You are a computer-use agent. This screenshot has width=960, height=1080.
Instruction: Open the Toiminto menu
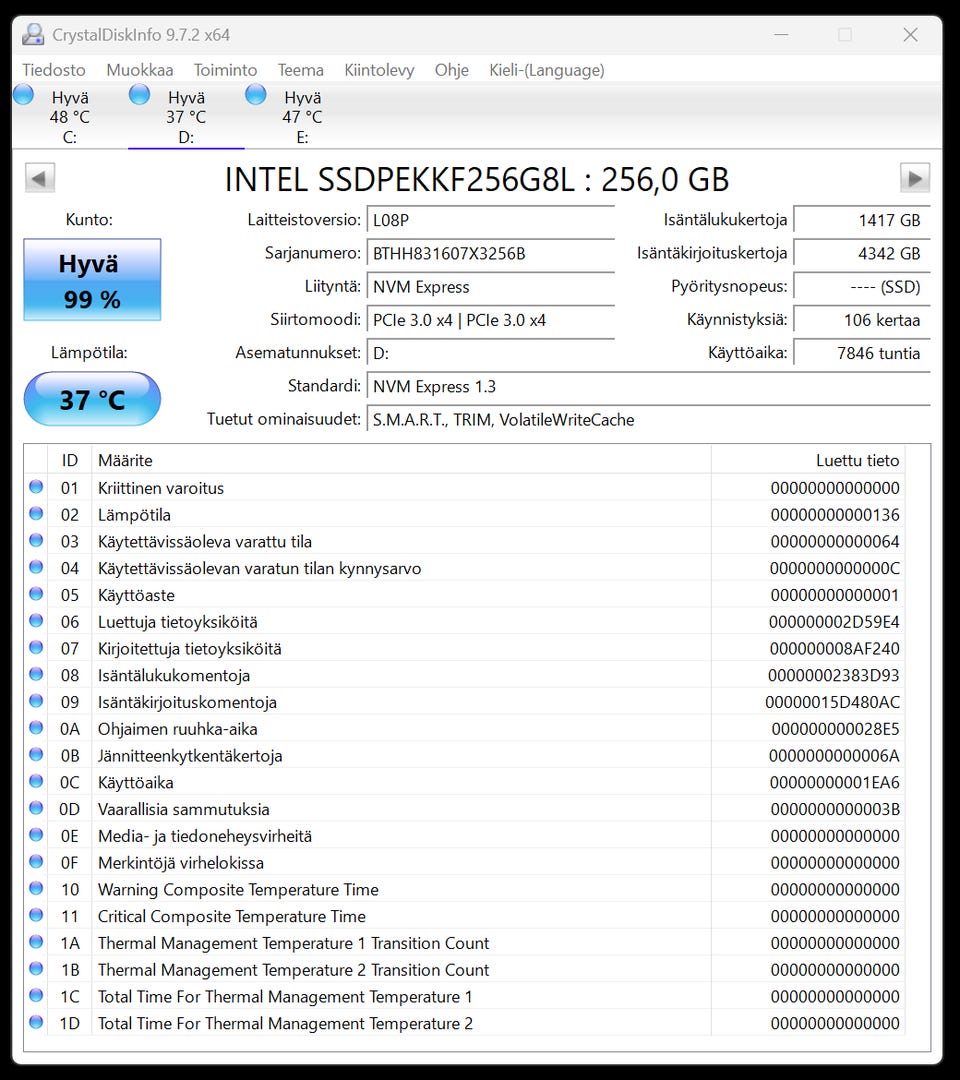pyautogui.click(x=225, y=70)
